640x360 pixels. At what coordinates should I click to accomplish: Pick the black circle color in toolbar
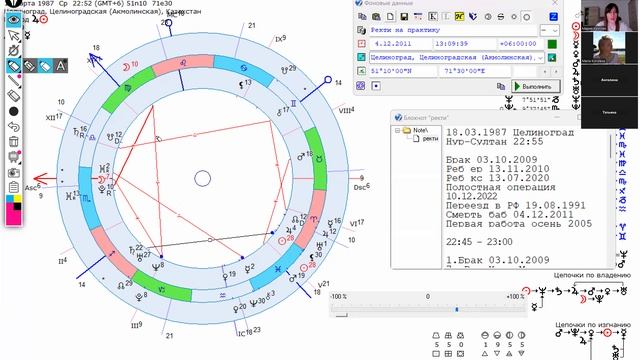coord(14,111)
